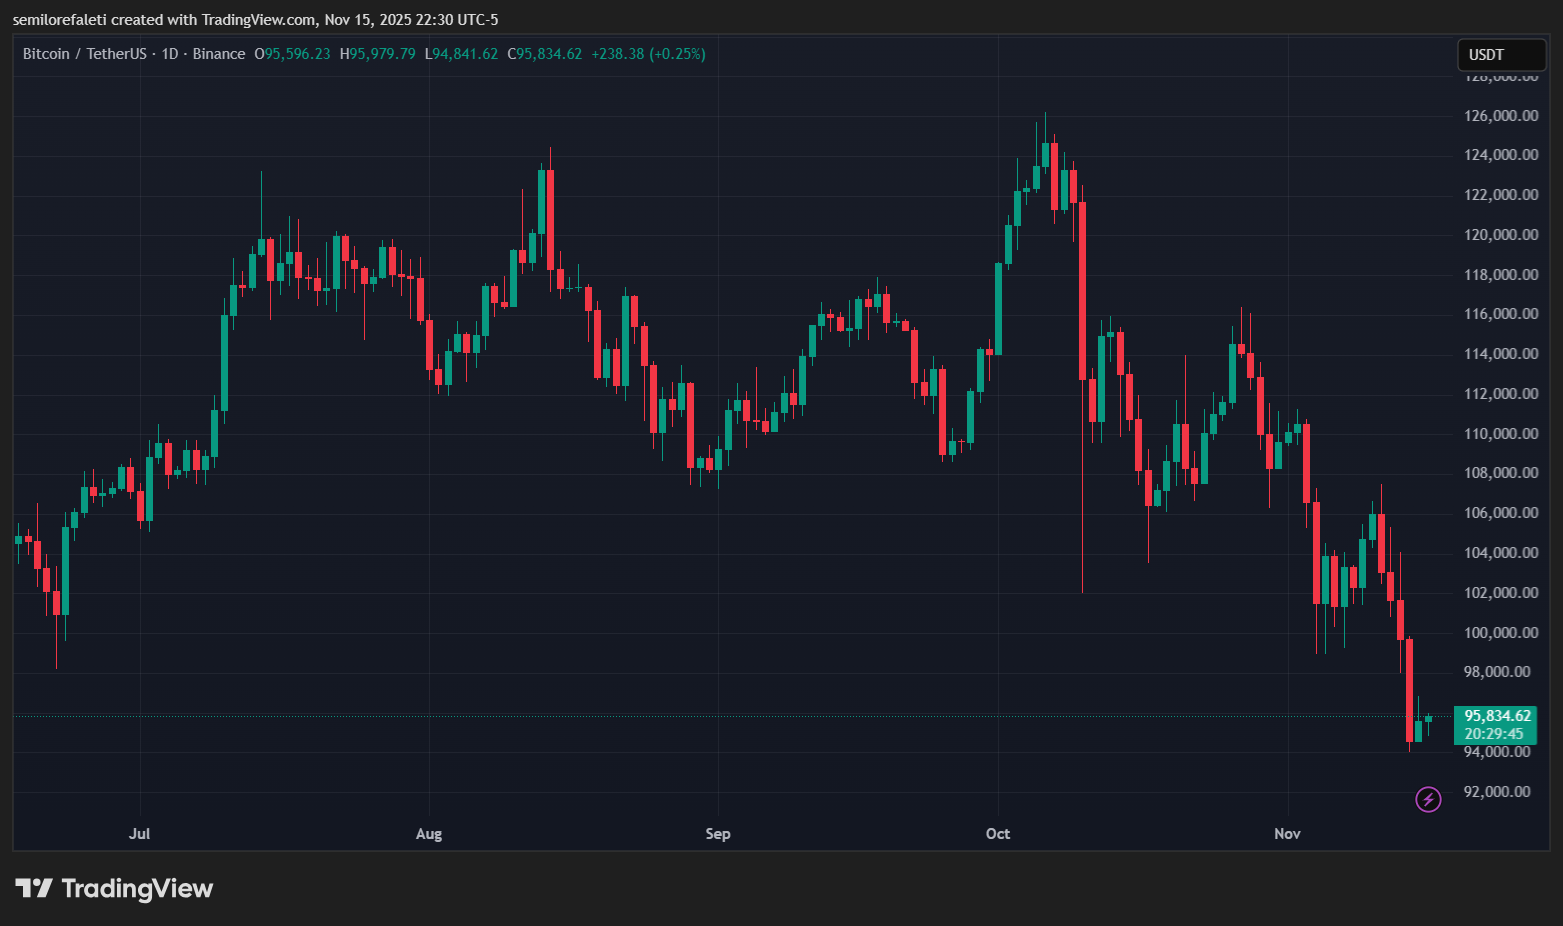This screenshot has height=926, width=1563.
Task: Click the purple lightning instant-trading icon
Action: pos(1428,799)
